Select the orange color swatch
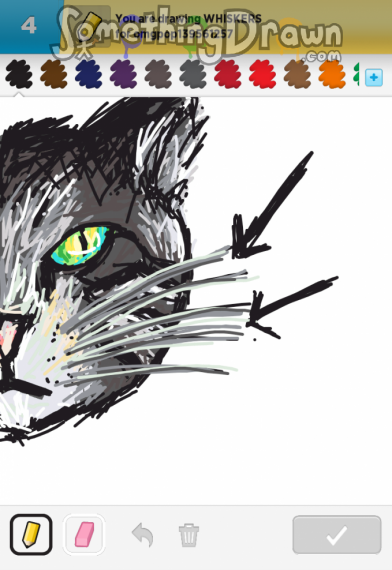Viewport: 392px width, 570px height. [x=332, y=74]
